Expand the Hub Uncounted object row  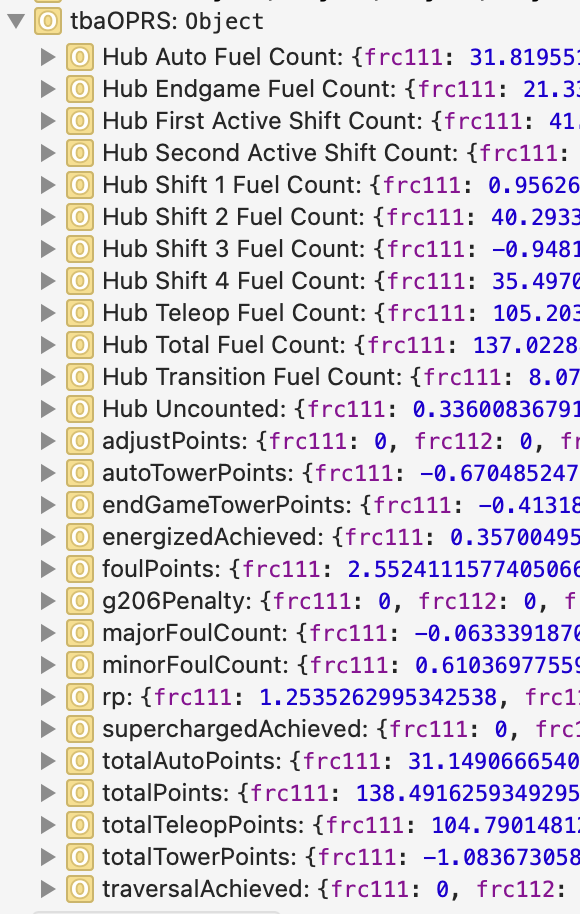pos(48,409)
